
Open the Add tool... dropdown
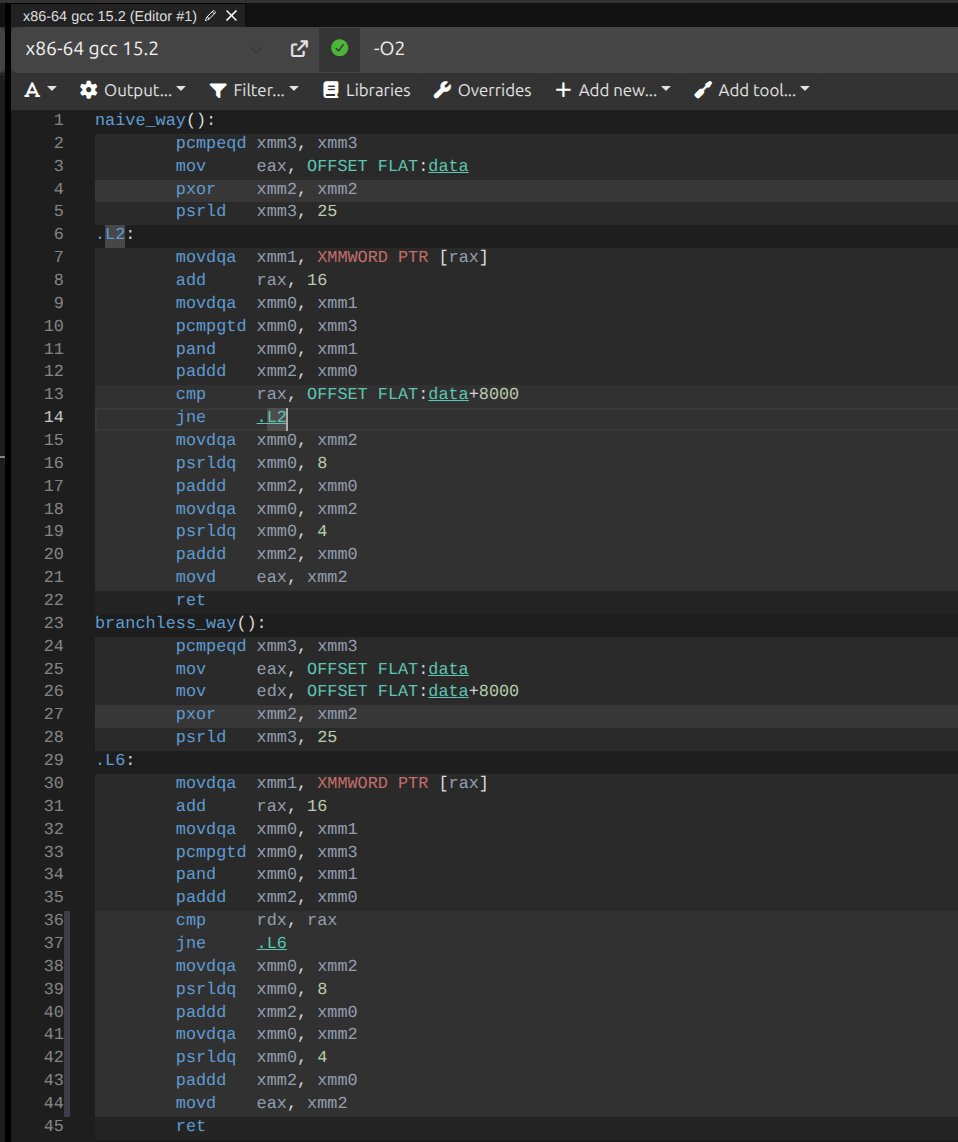click(752, 90)
